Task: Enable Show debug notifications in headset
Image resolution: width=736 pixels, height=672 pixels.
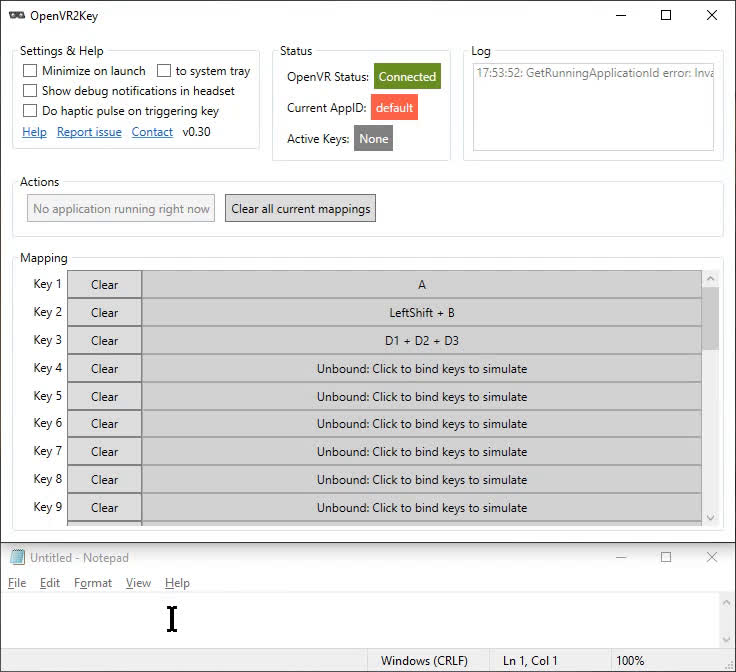Action: [30, 91]
